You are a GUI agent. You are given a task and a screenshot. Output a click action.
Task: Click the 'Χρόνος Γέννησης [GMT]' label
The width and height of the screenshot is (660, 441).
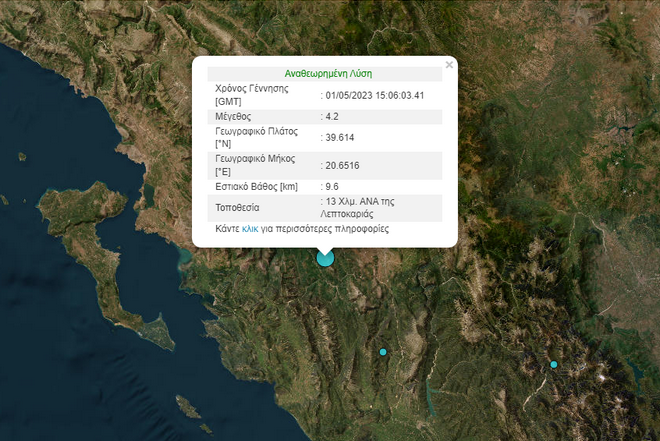pyautogui.click(x=251, y=95)
